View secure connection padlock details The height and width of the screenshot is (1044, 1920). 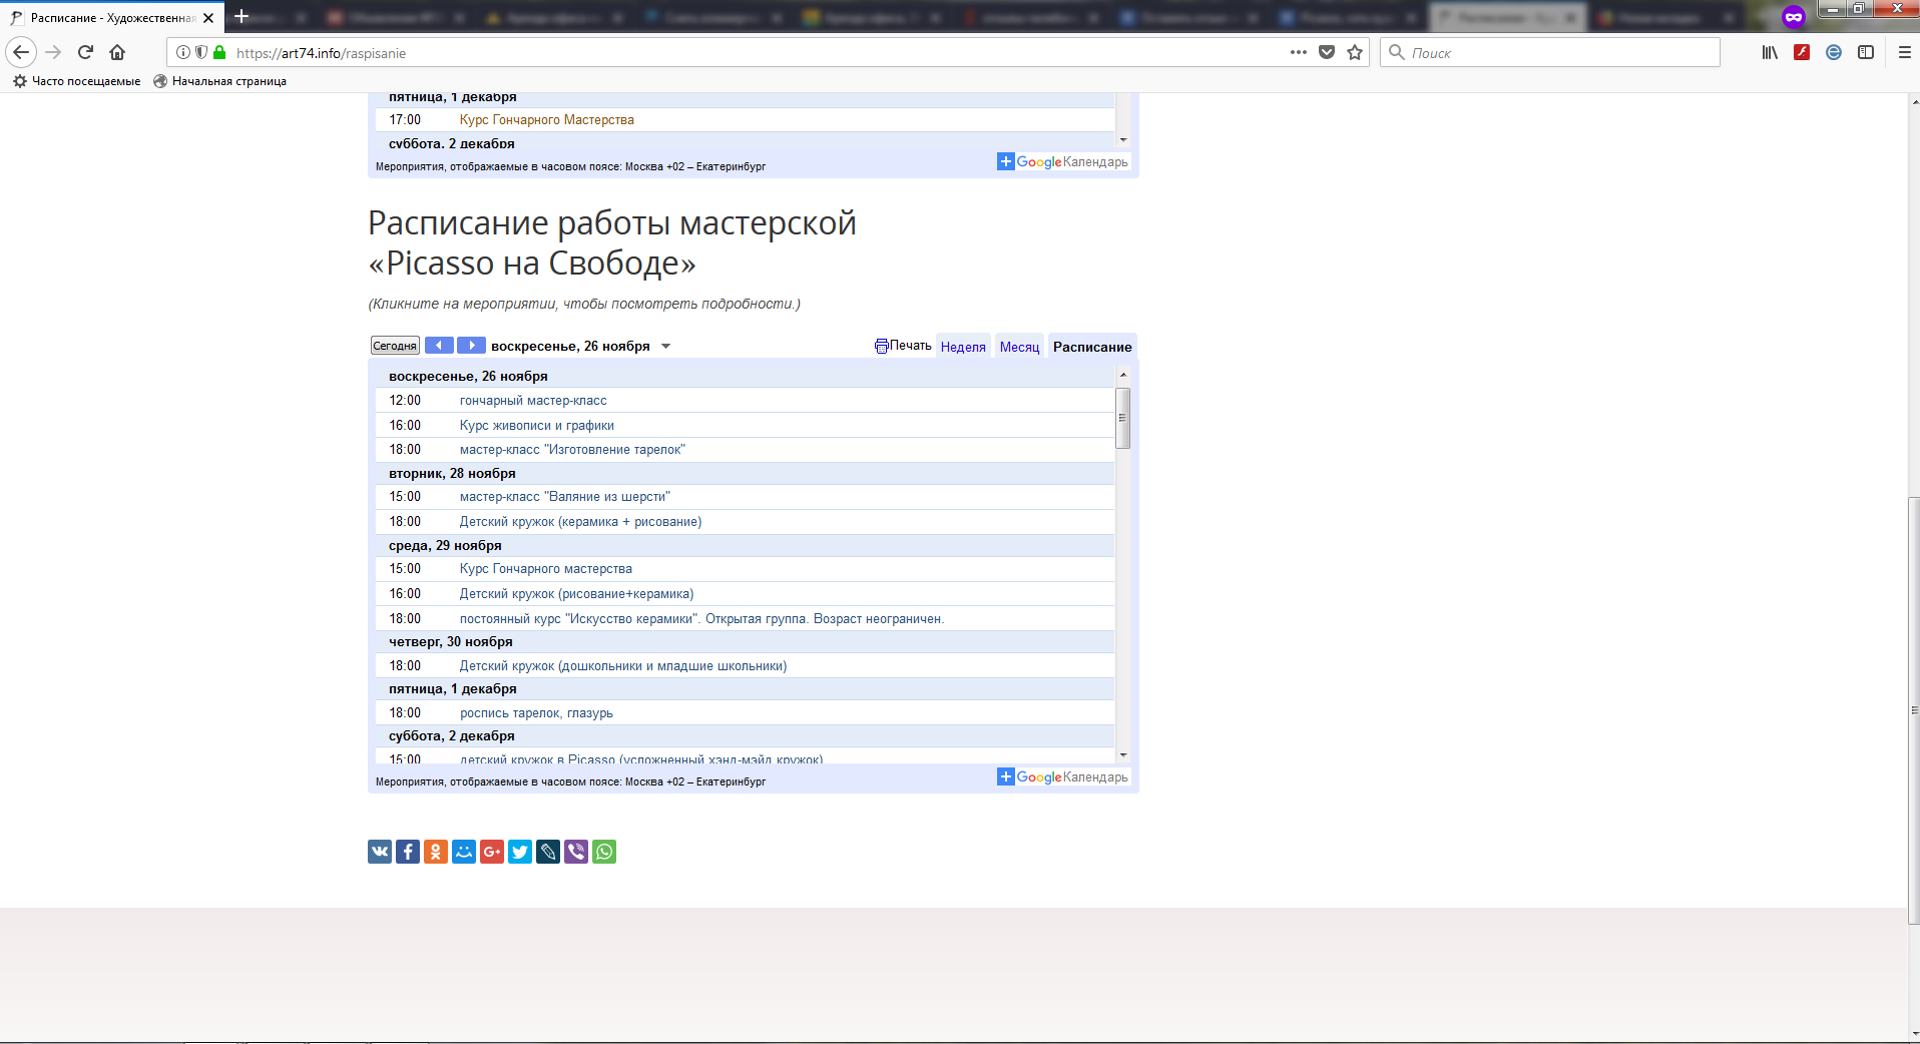(x=220, y=52)
